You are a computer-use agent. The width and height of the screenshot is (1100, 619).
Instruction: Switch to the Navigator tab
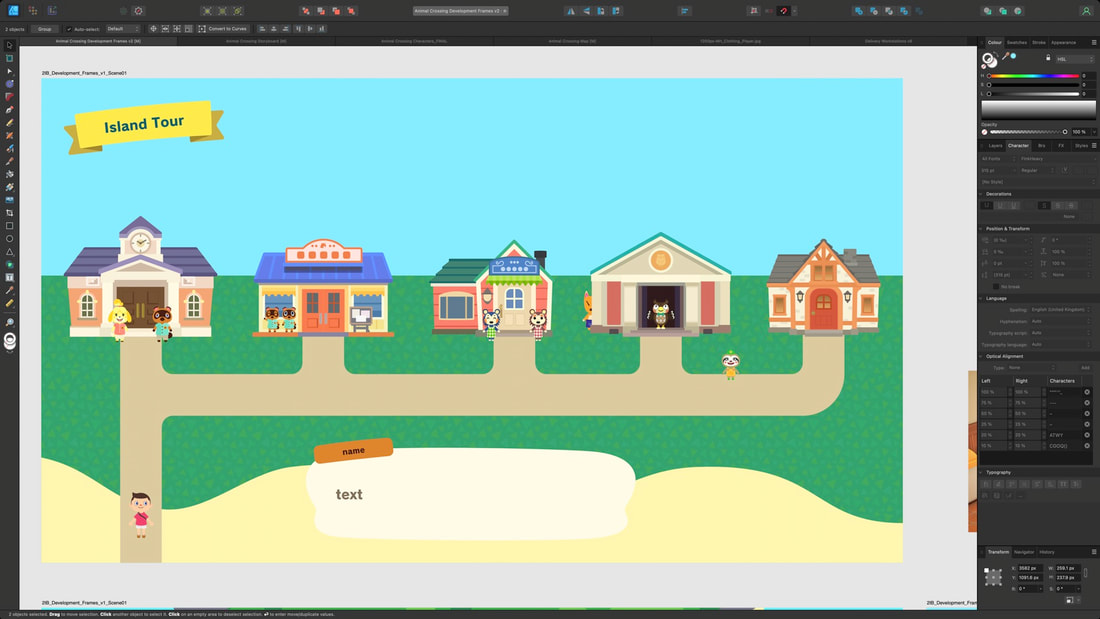(1024, 552)
